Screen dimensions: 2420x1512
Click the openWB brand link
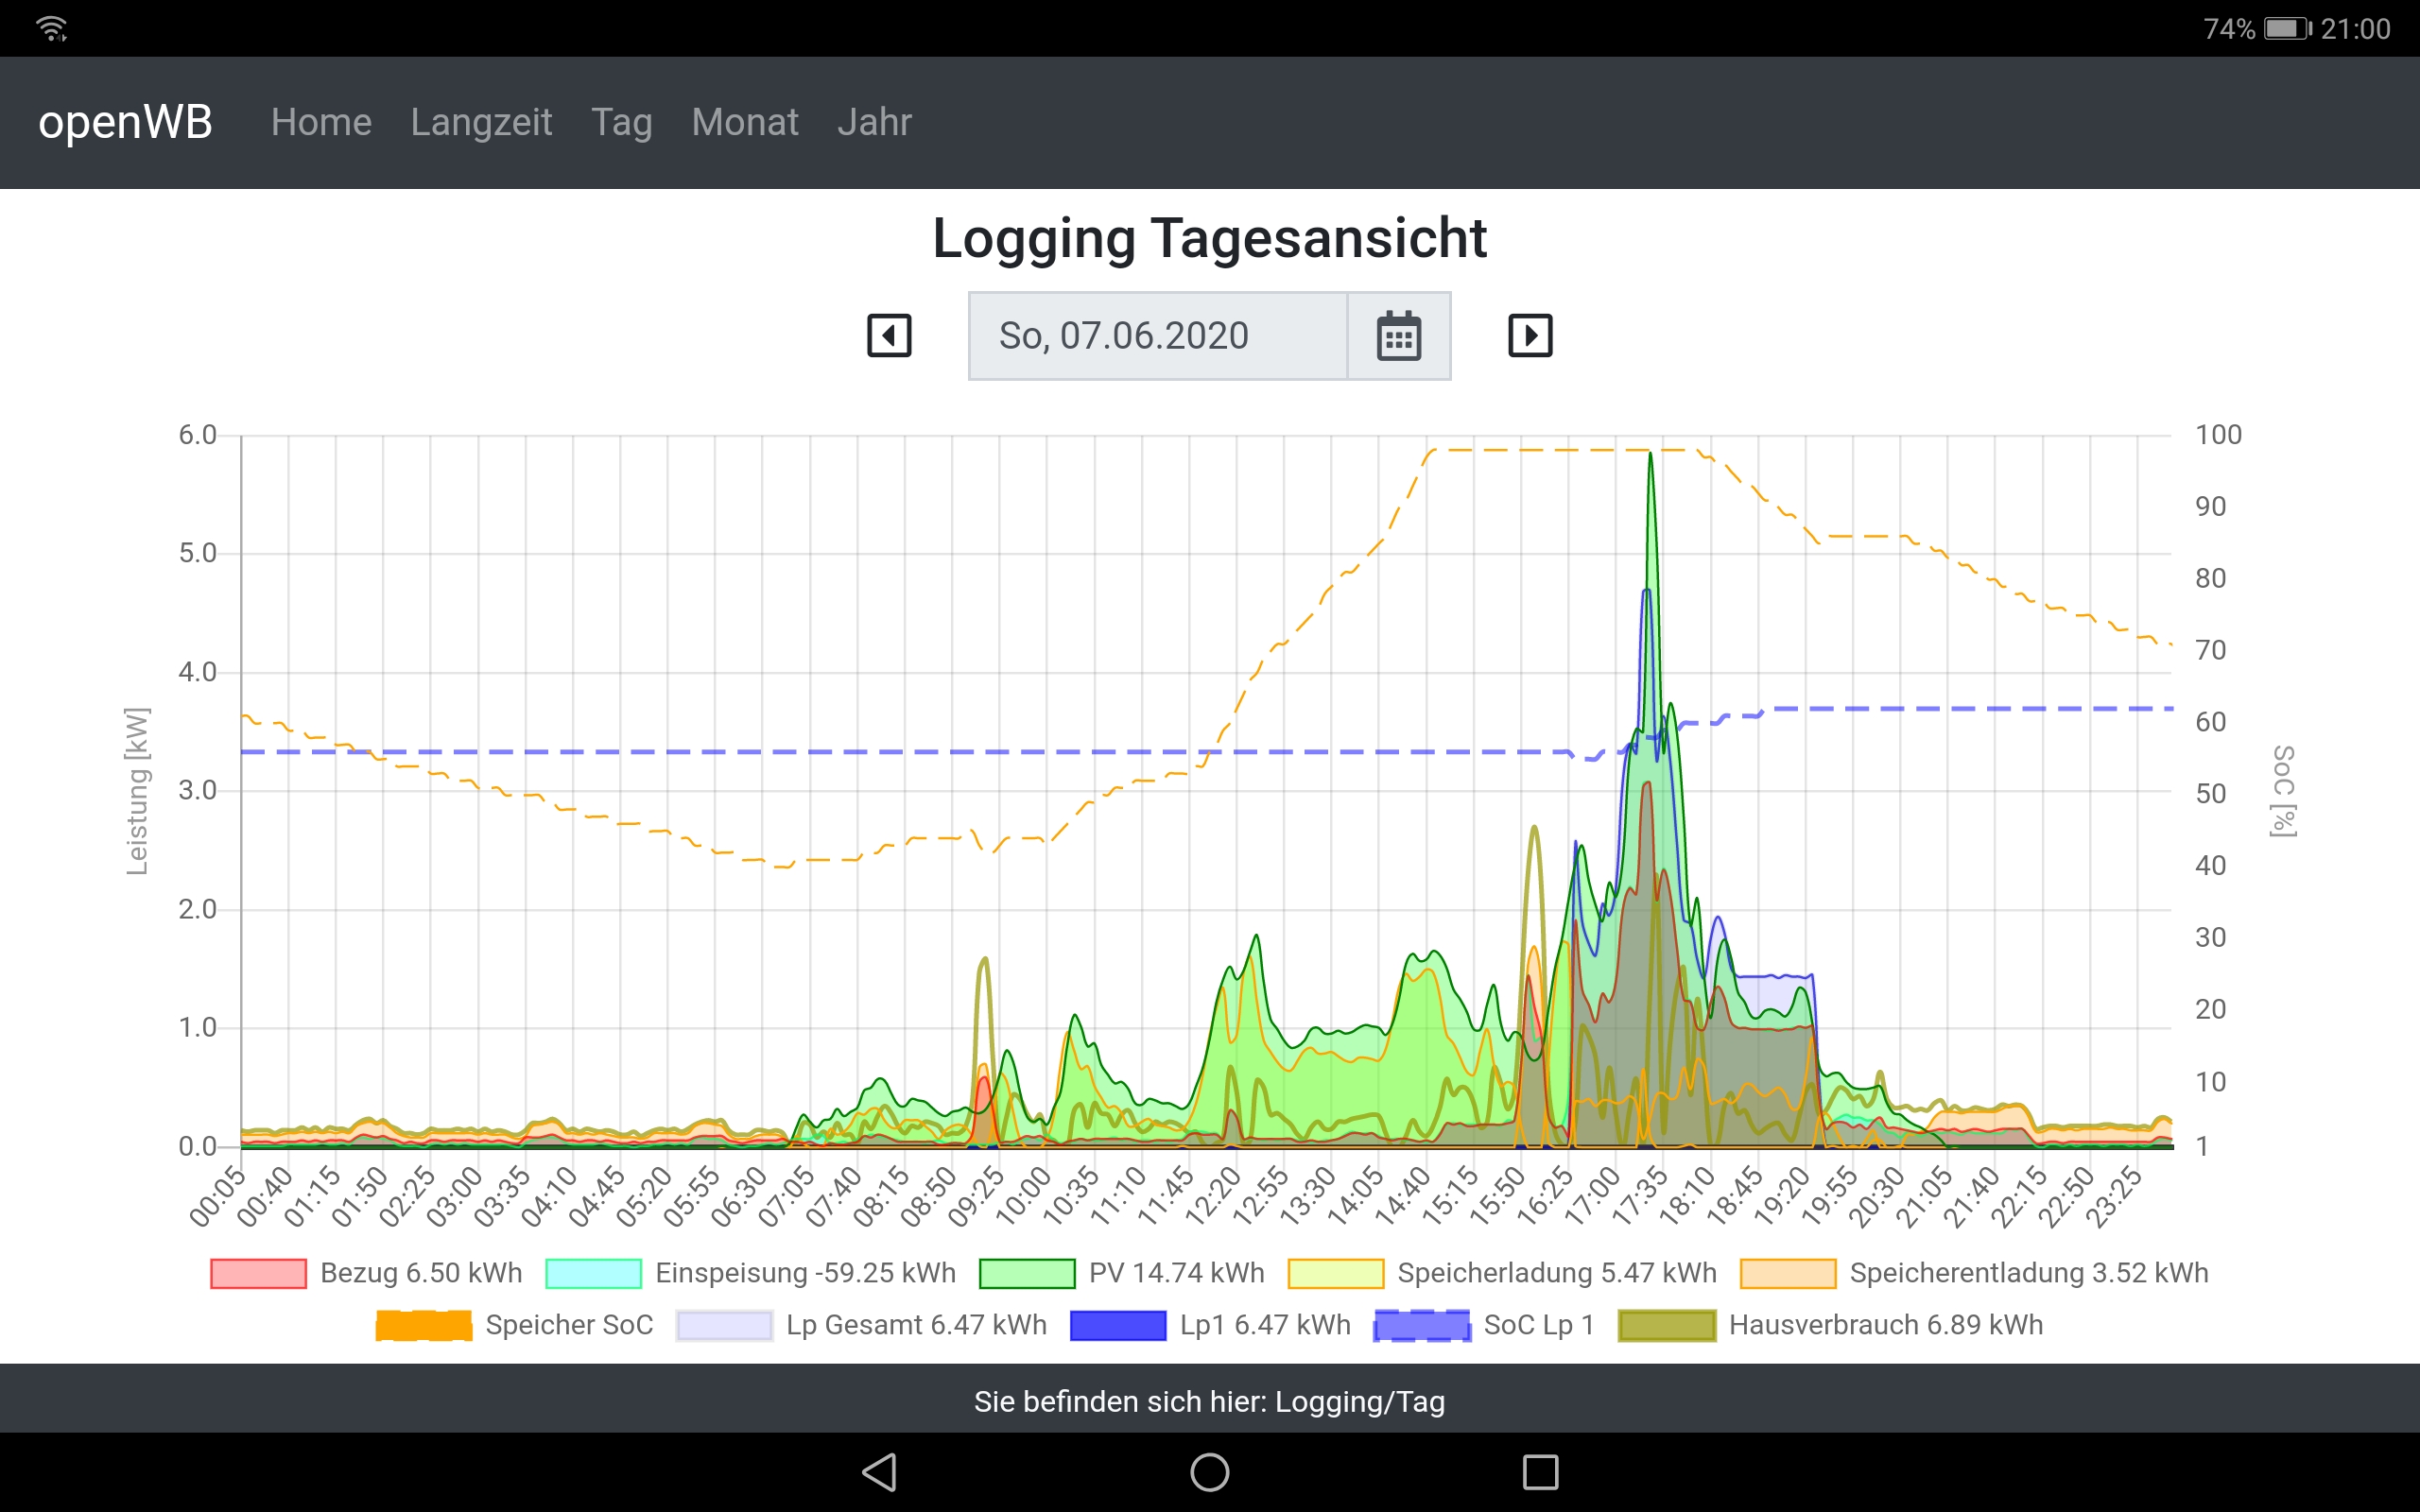point(125,122)
